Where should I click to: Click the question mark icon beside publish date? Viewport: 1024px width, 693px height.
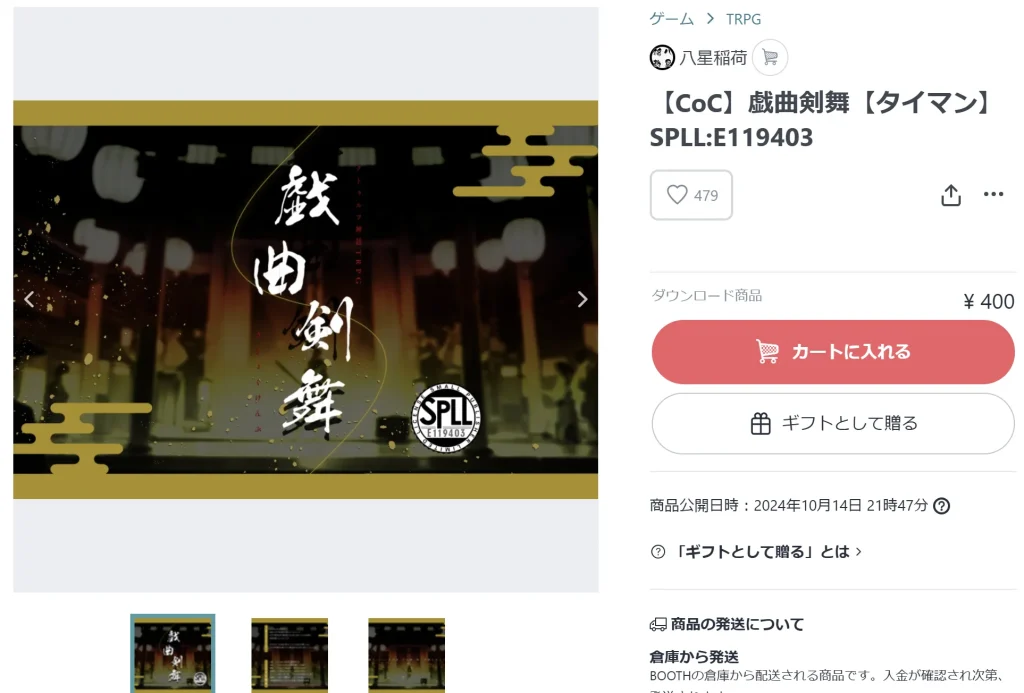pyautogui.click(x=941, y=506)
